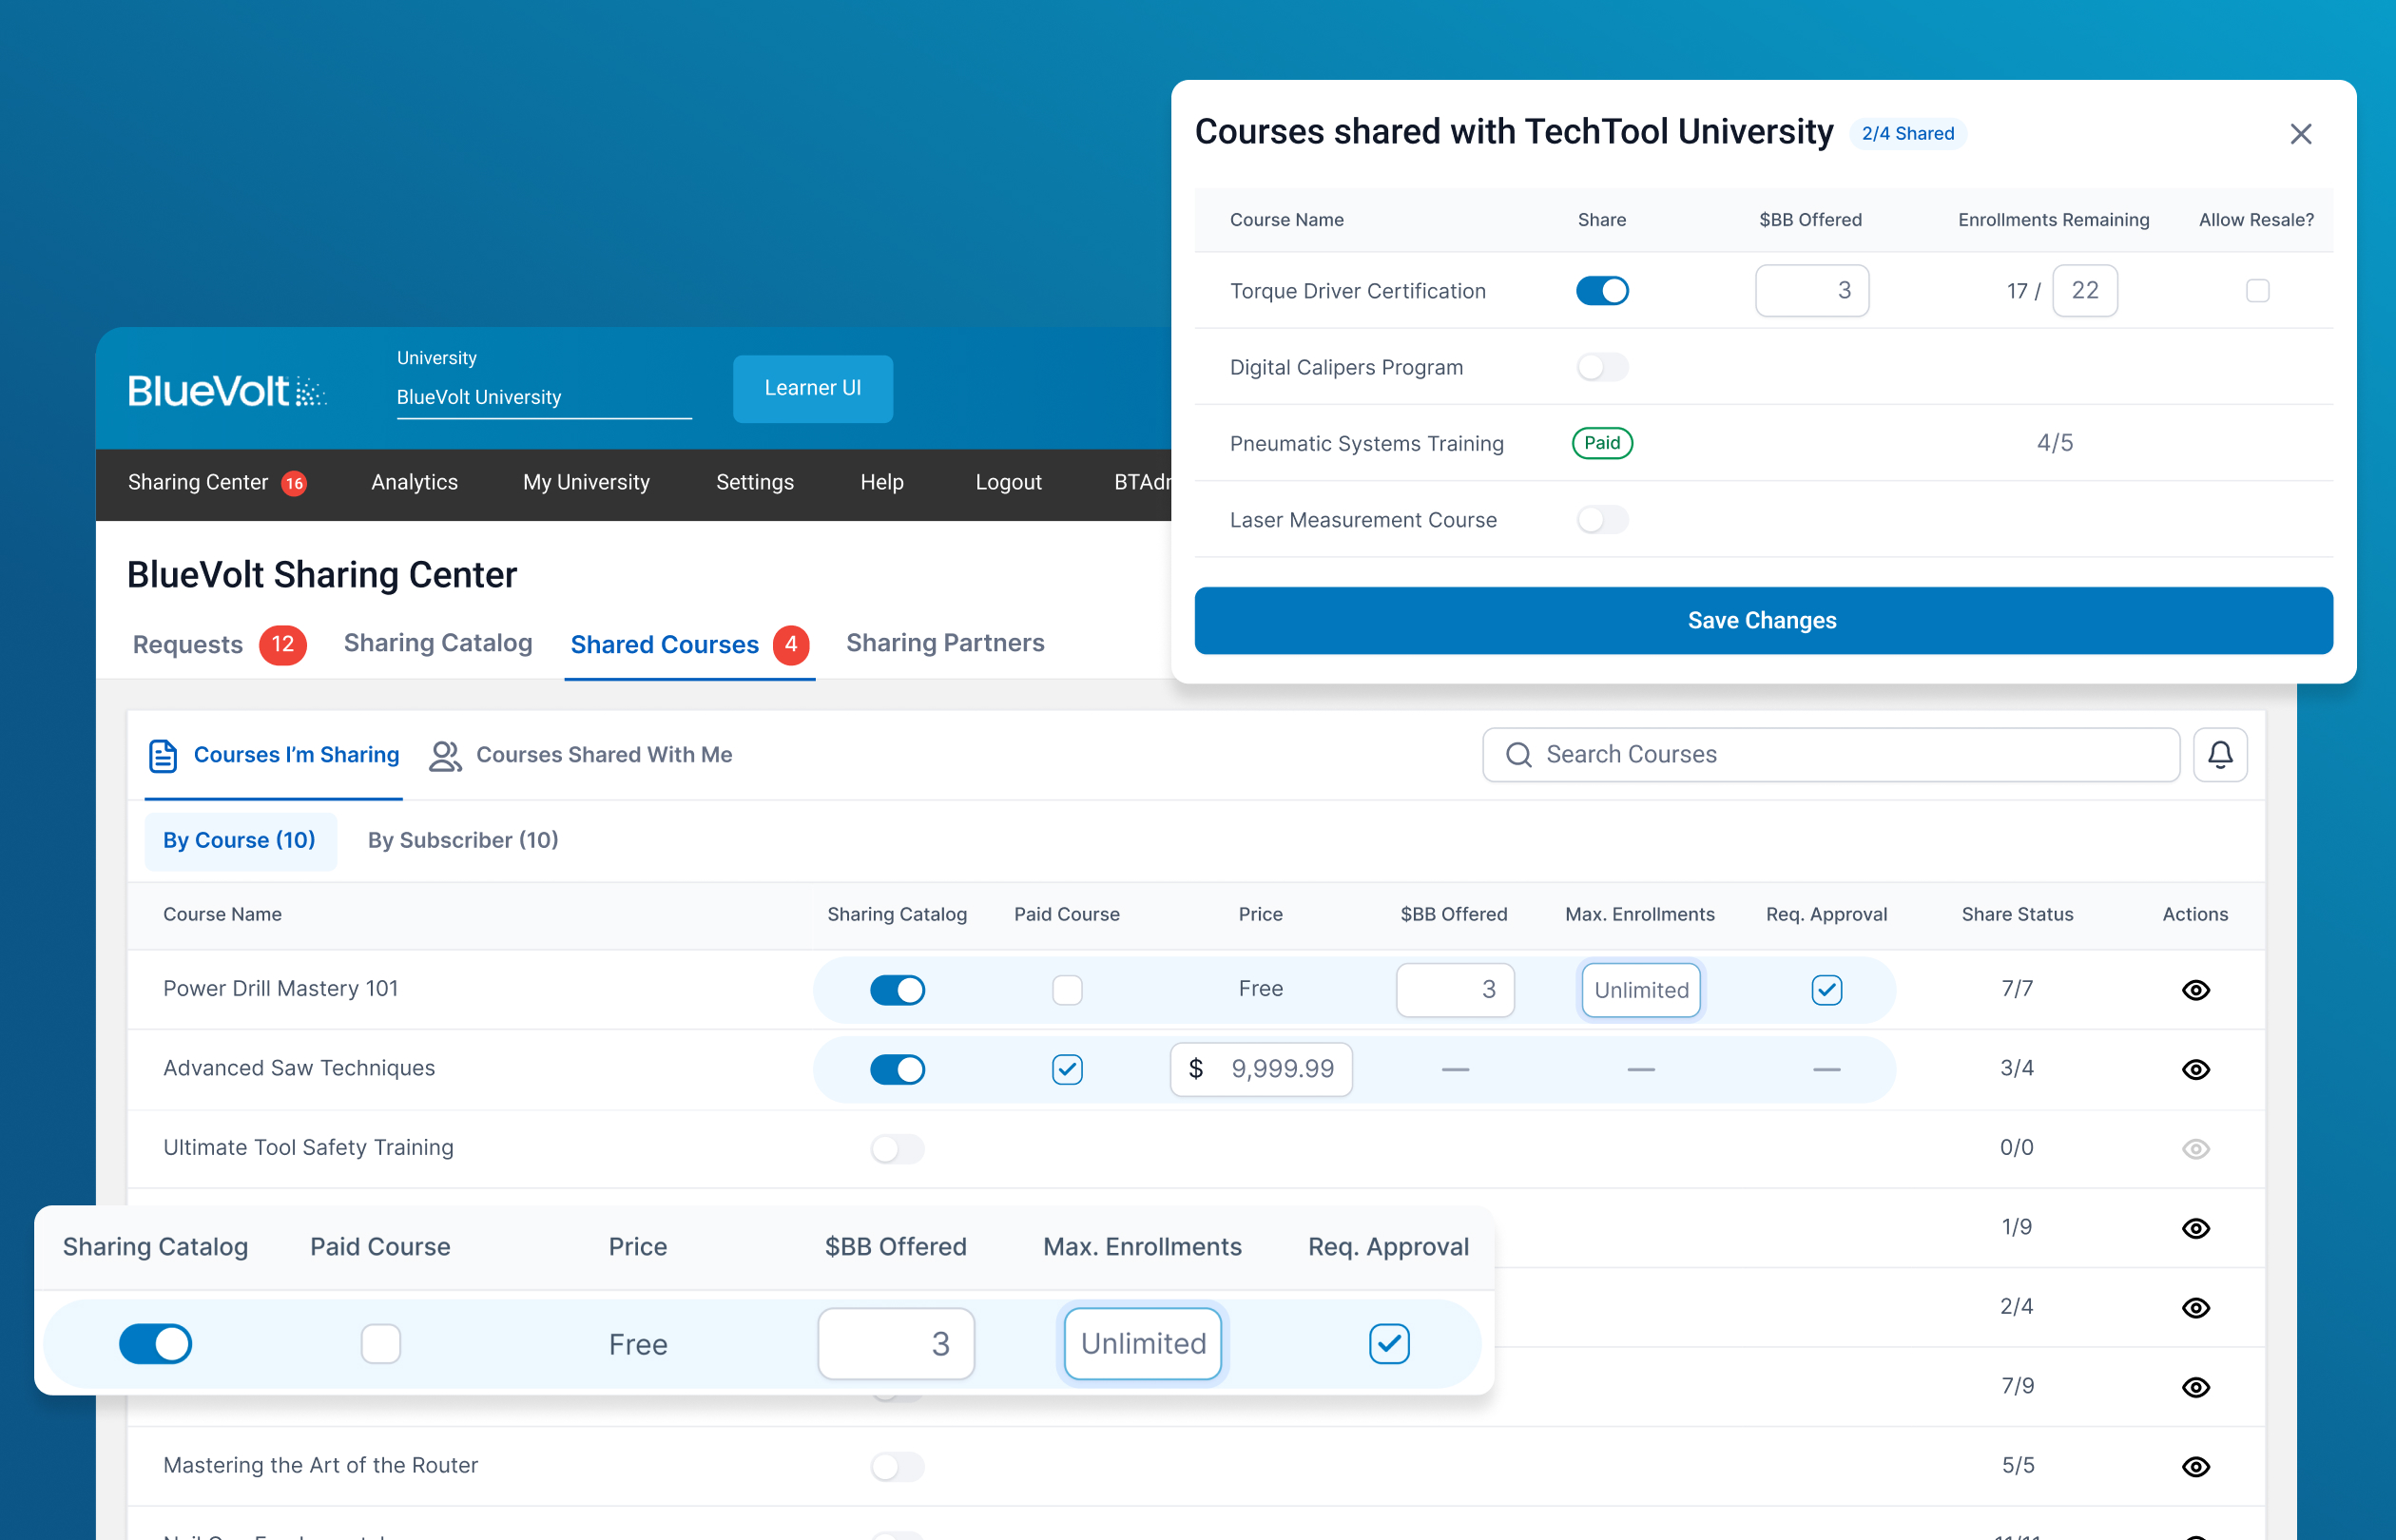Viewport: 2396px width, 1540px height.
Task: Open the Settings menu item
Action: click(x=754, y=483)
